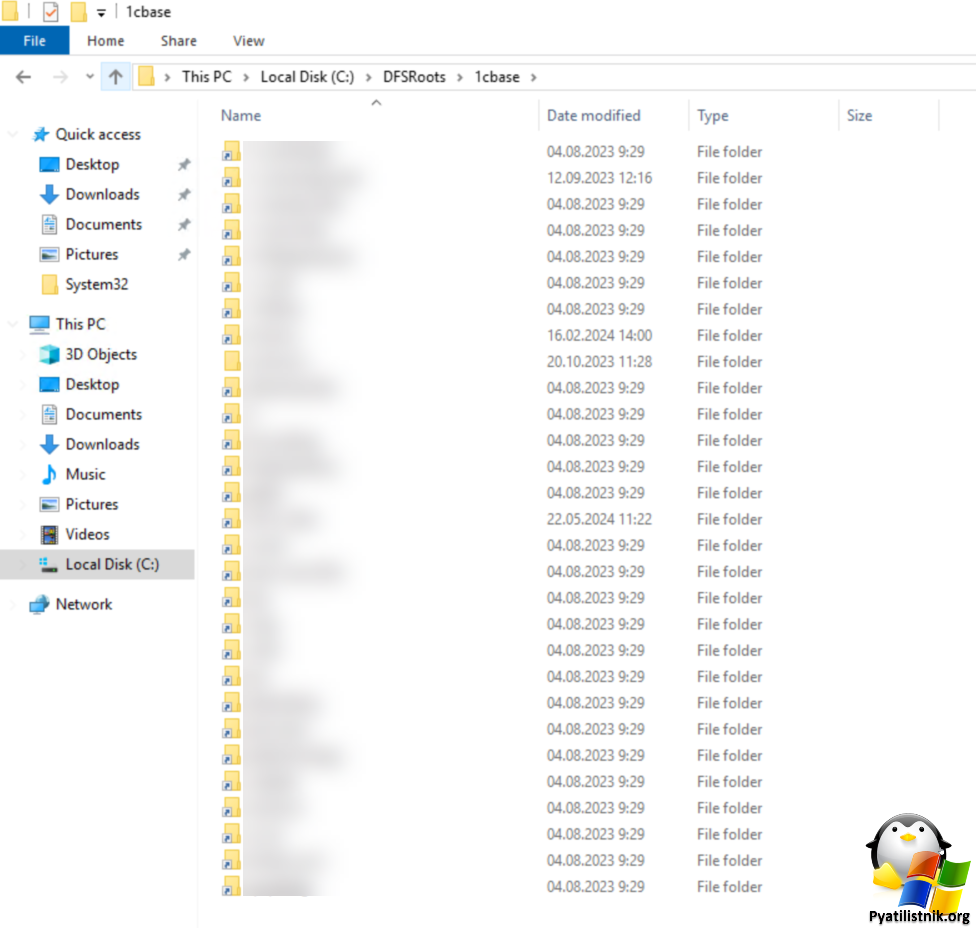Click the window folder icon in title bar
Image resolution: width=976 pixels, height=928 pixels.
pyautogui.click(x=9, y=11)
